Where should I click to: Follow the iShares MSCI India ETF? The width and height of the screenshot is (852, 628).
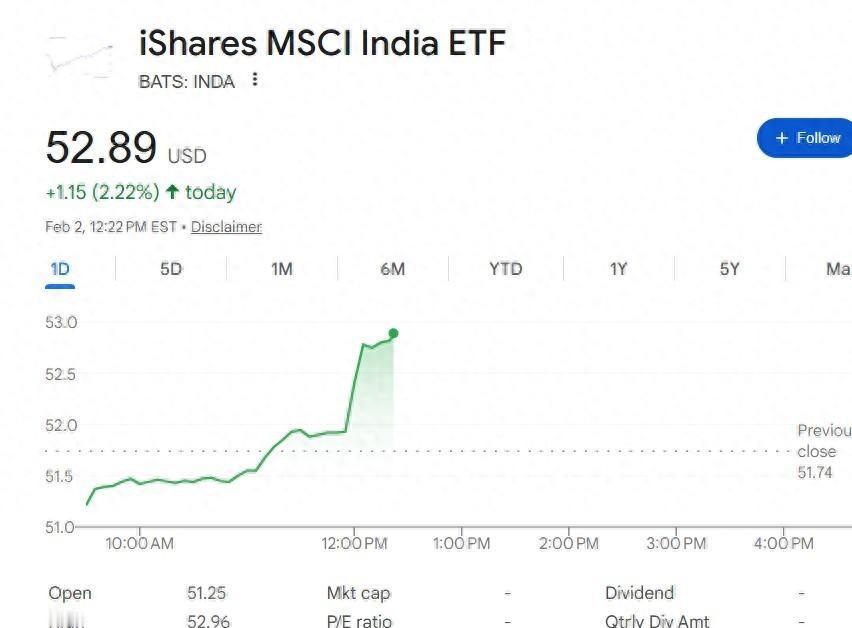click(807, 138)
